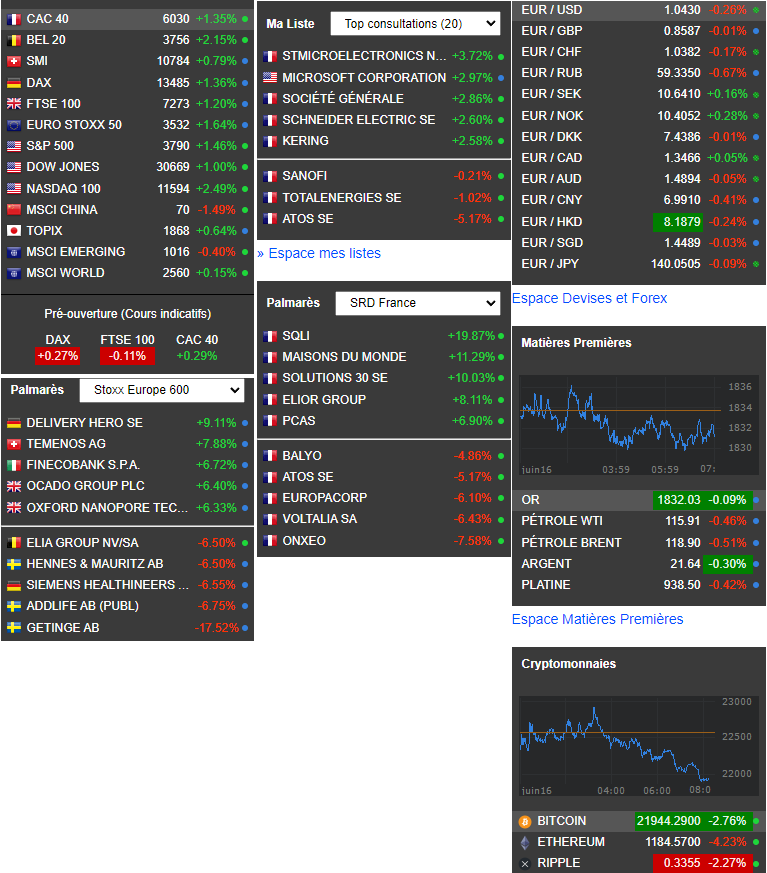Image resolution: width=767 pixels, height=873 pixels.
Task: Expand the Stoxx Europe 600 dropdown
Action: click(162, 390)
